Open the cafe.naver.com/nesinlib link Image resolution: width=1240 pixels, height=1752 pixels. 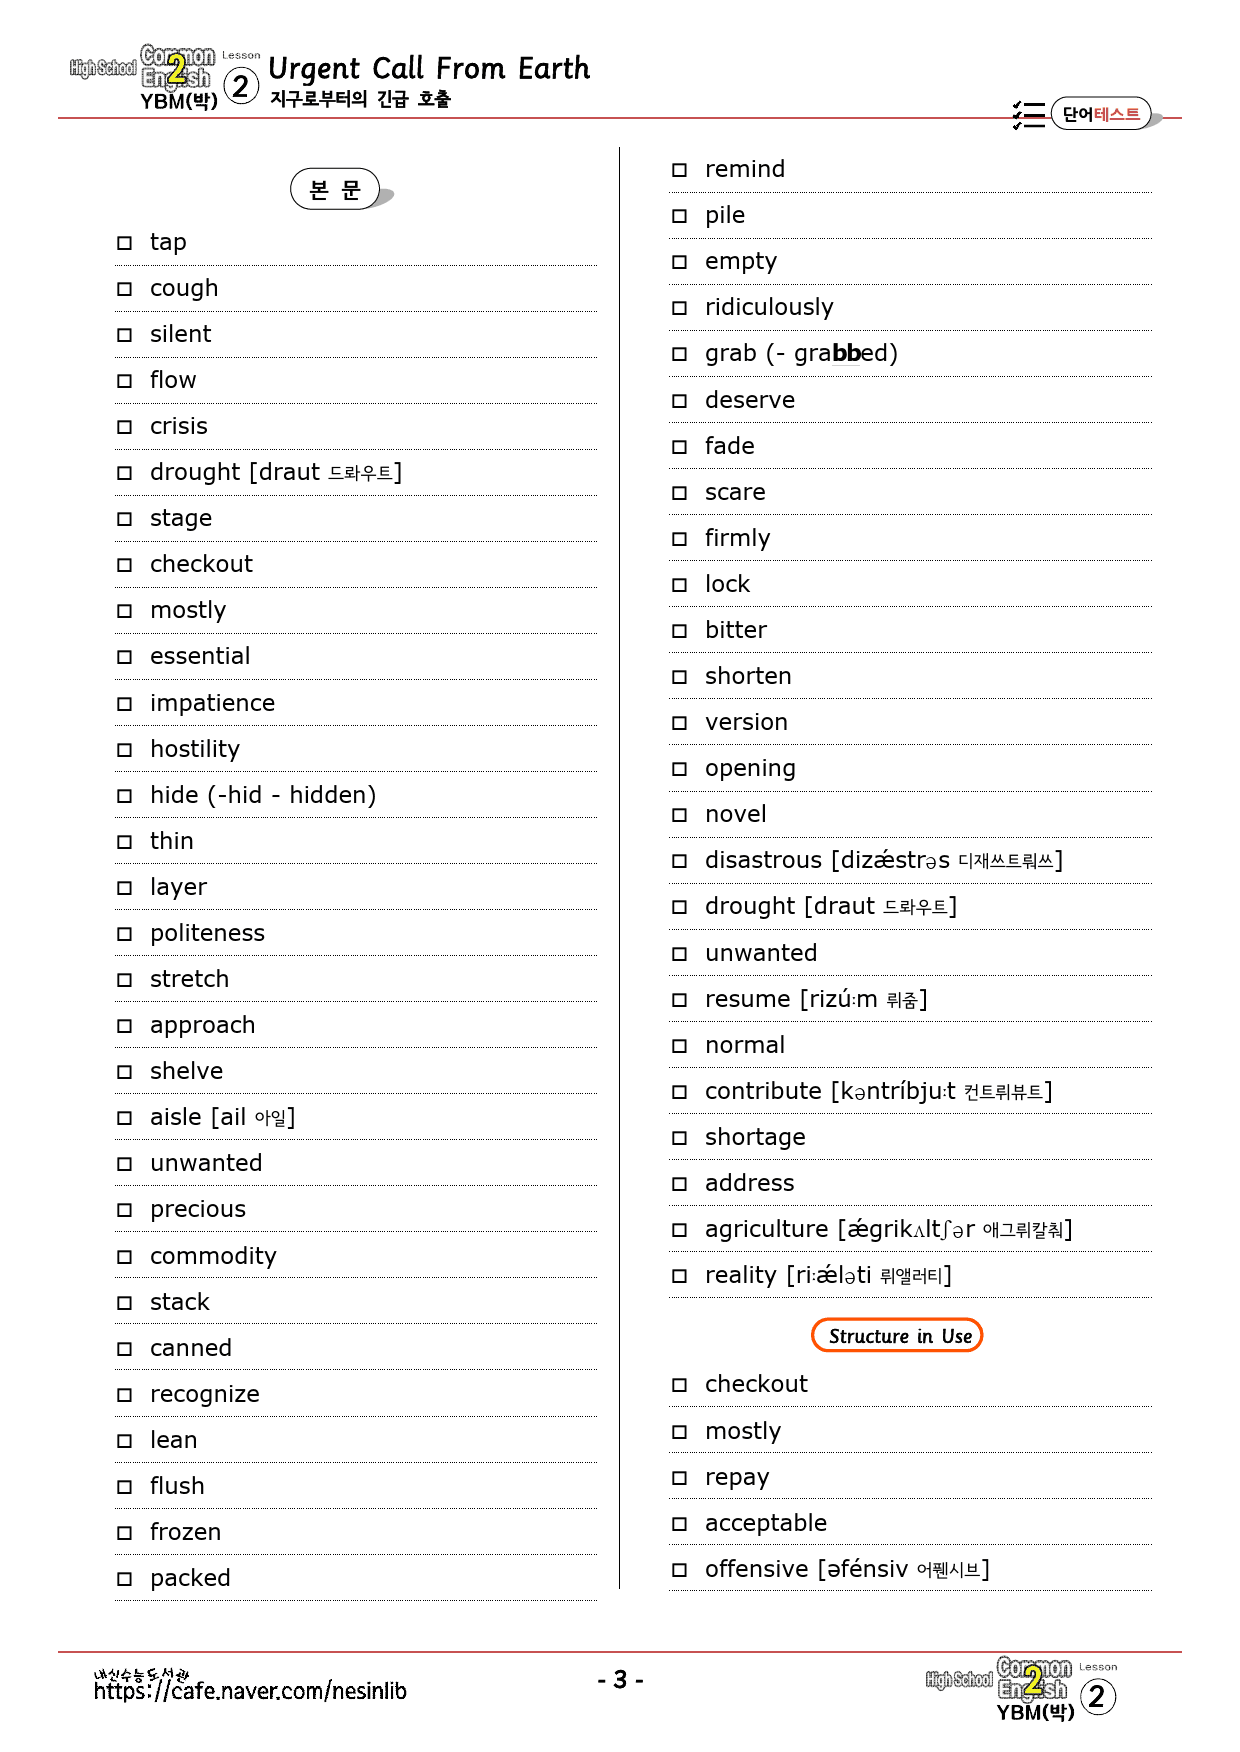(x=250, y=1691)
